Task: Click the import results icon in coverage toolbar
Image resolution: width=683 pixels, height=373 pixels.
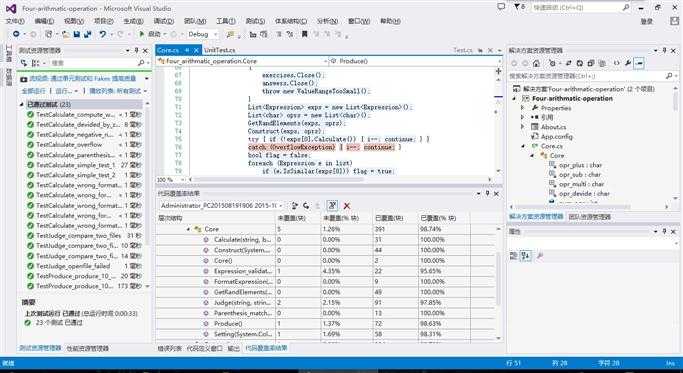Action: [x=306, y=206]
